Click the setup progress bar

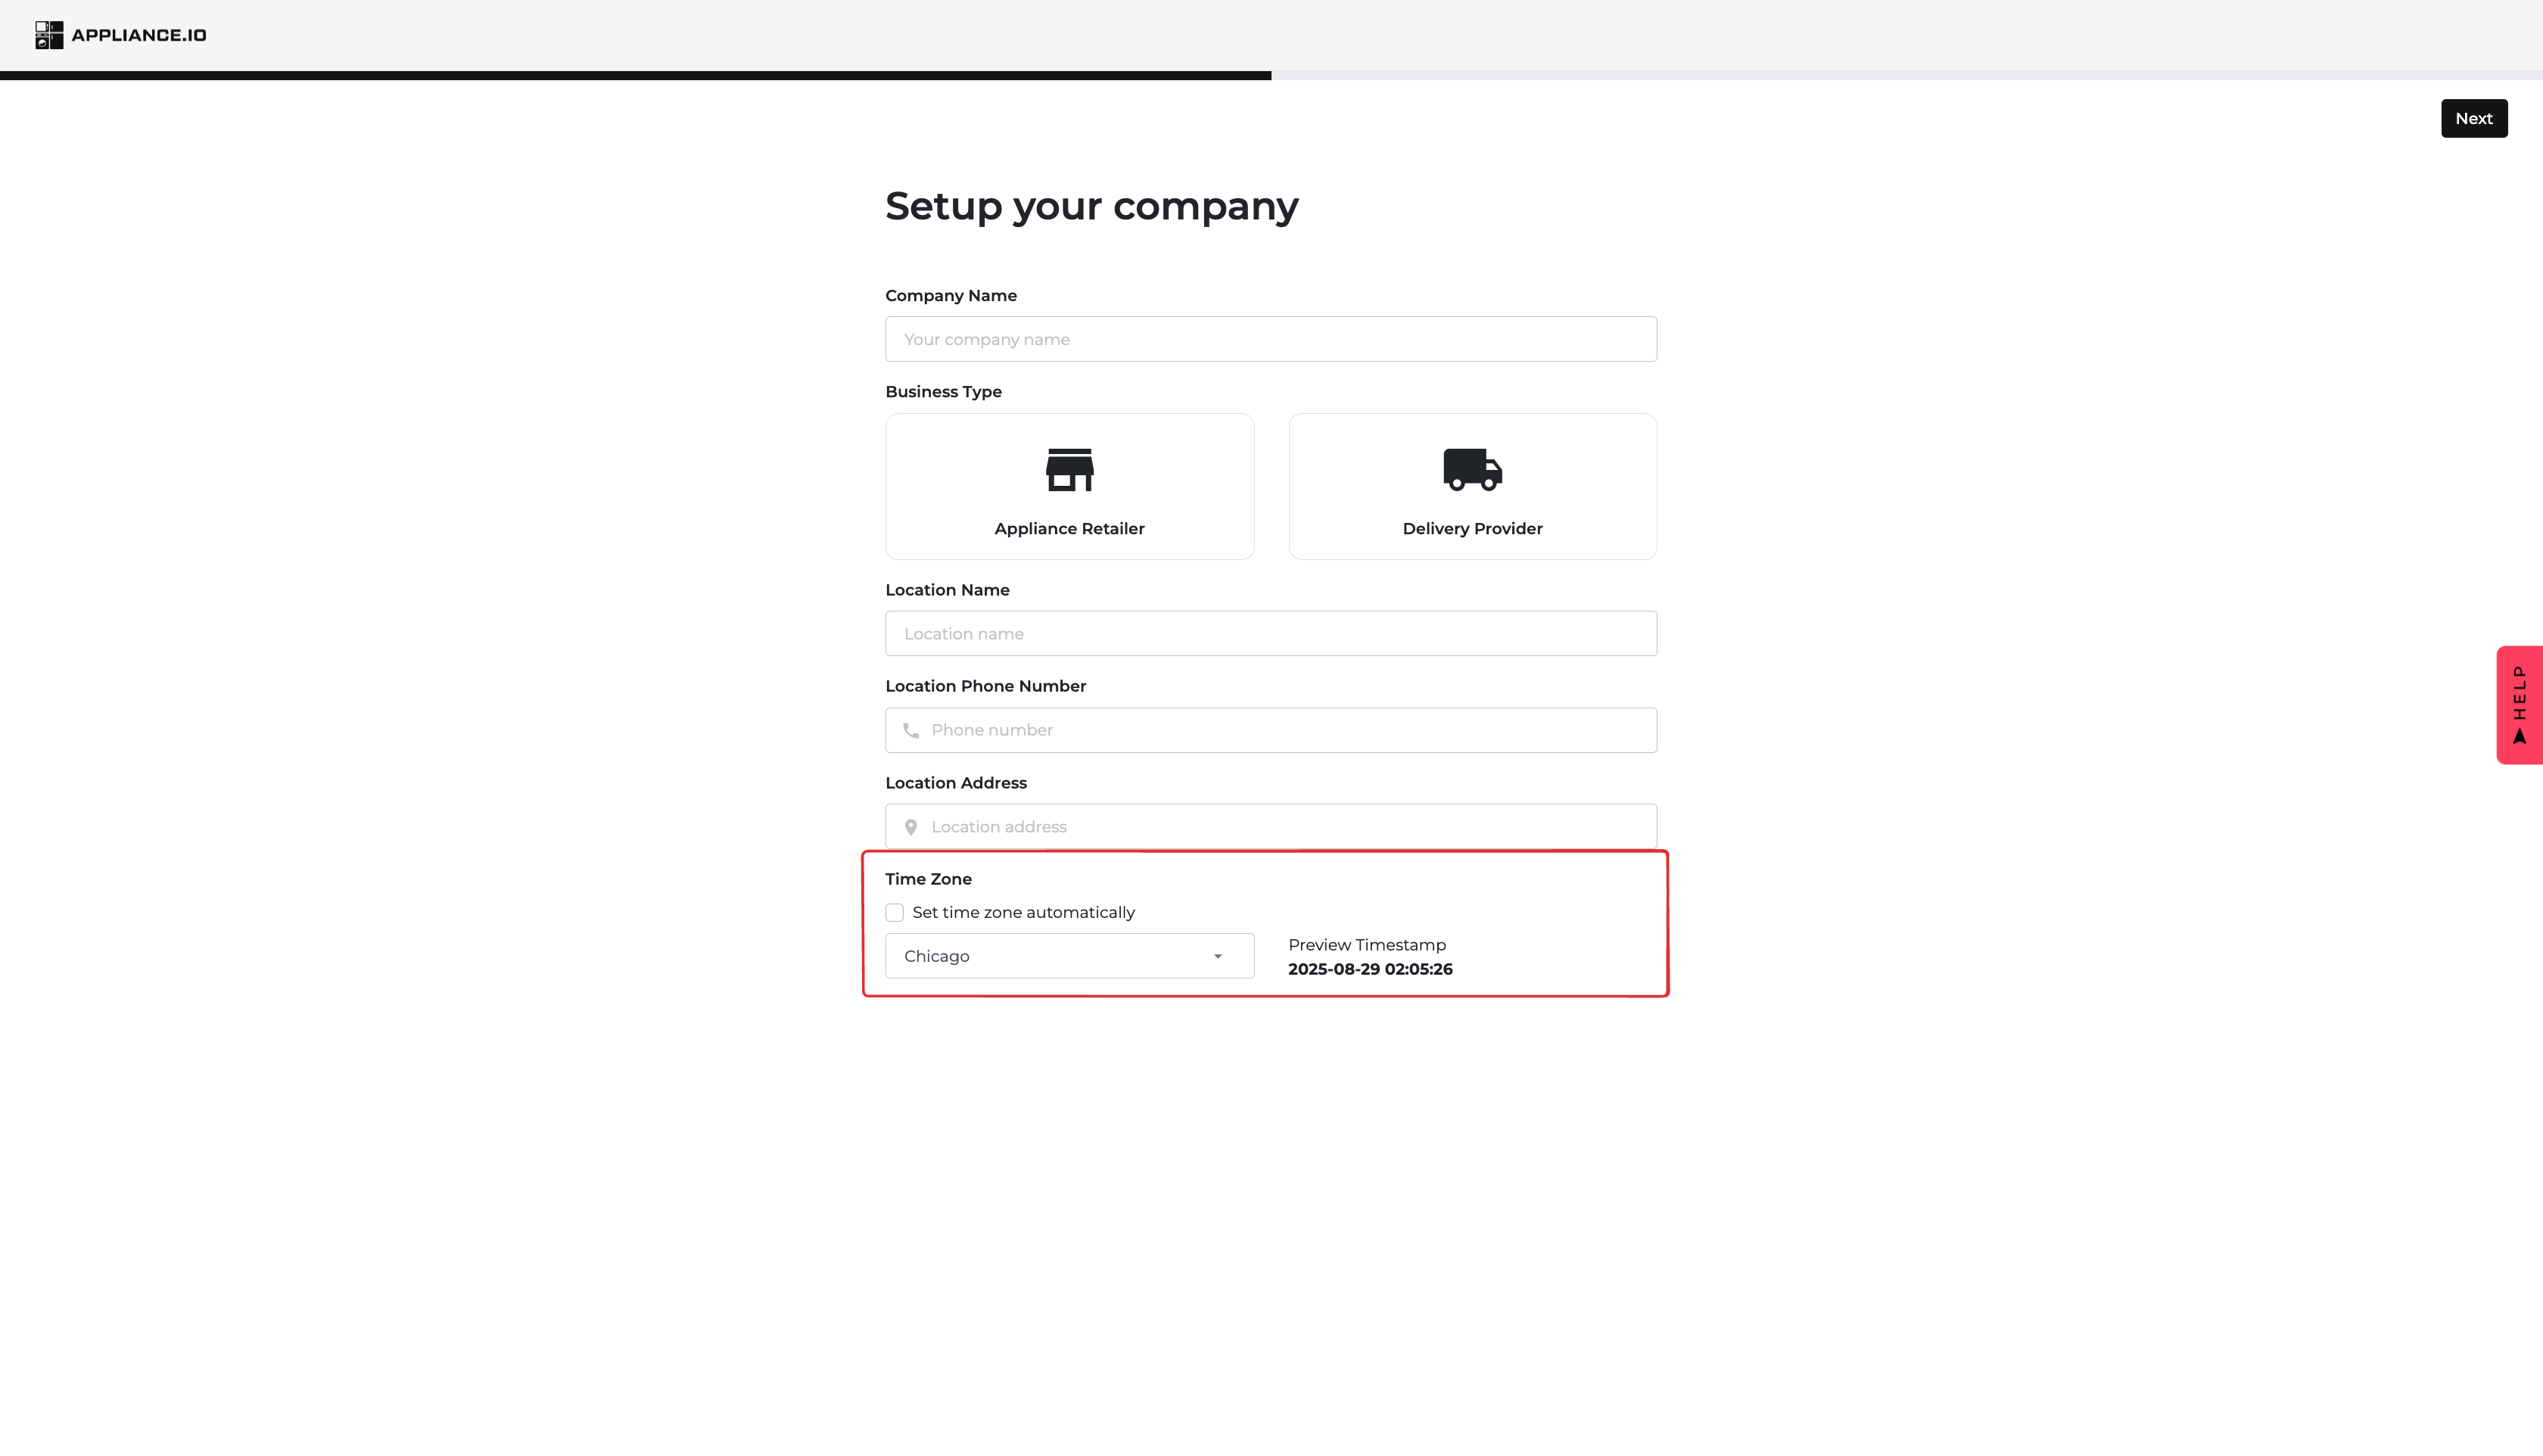point(1271,75)
